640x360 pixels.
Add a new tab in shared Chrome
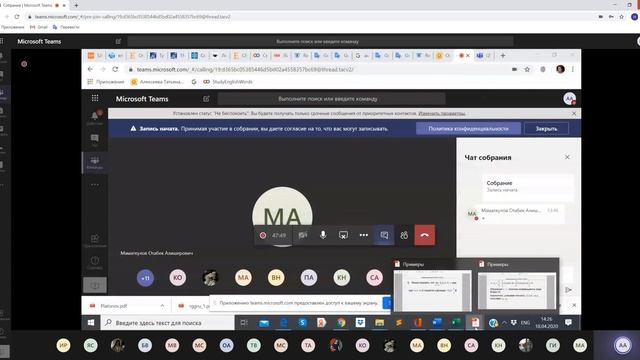point(503,56)
